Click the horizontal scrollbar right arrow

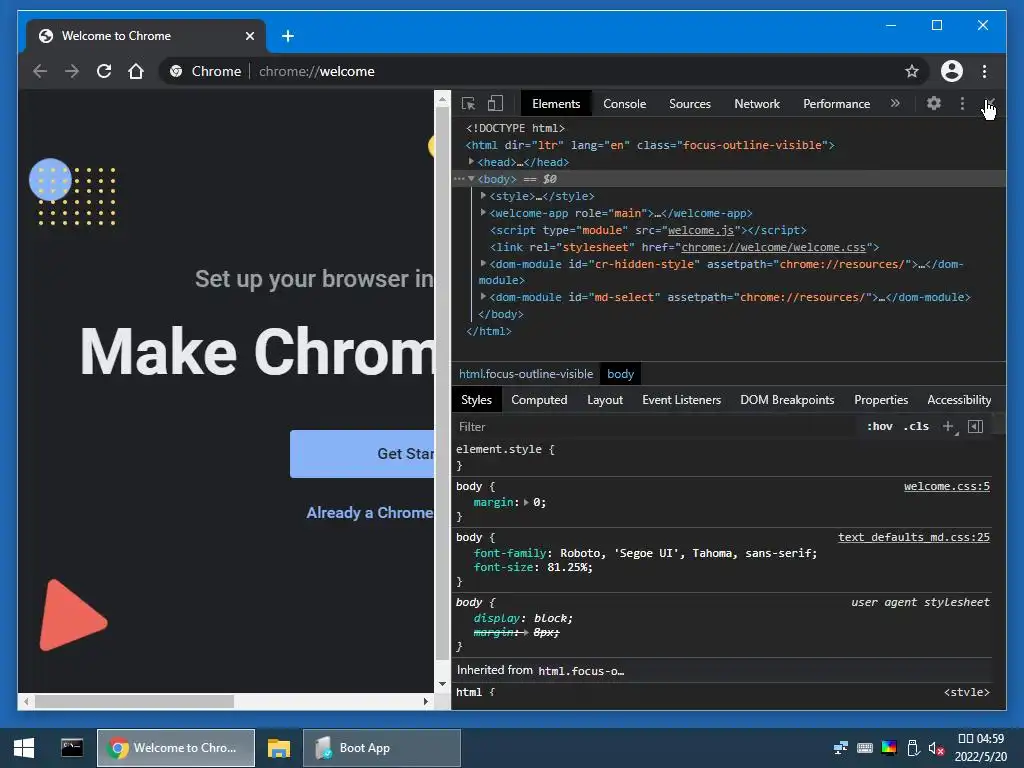[x=426, y=701]
